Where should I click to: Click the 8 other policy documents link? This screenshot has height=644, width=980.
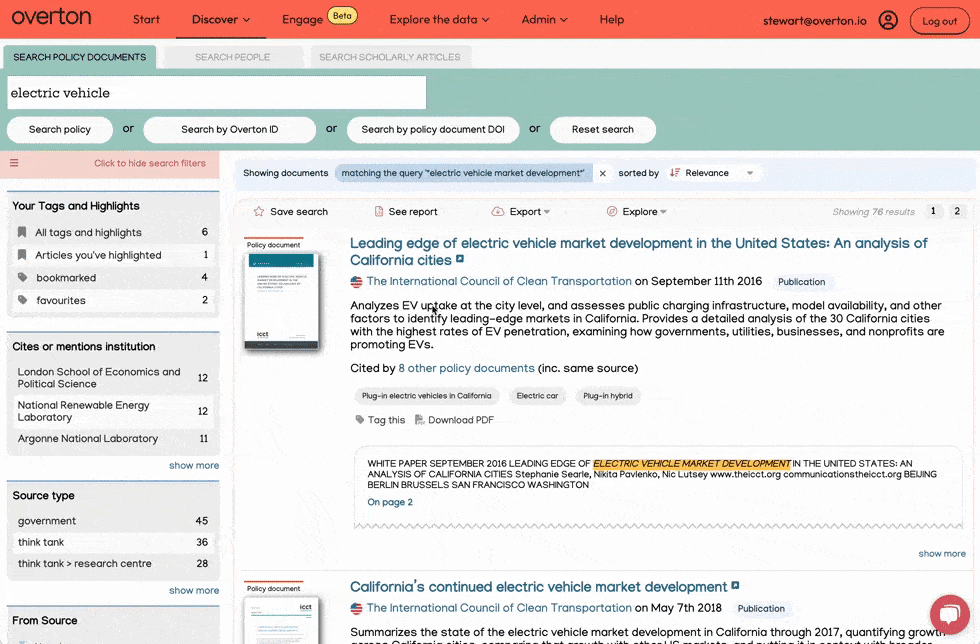(465, 367)
